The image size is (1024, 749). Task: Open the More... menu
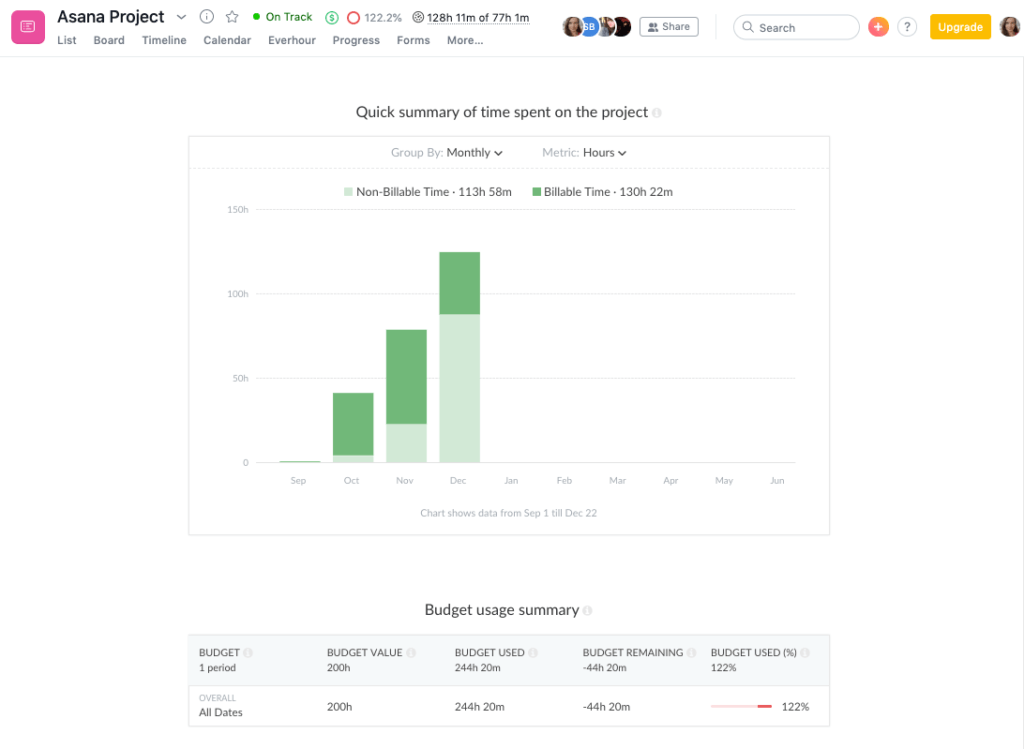(464, 41)
